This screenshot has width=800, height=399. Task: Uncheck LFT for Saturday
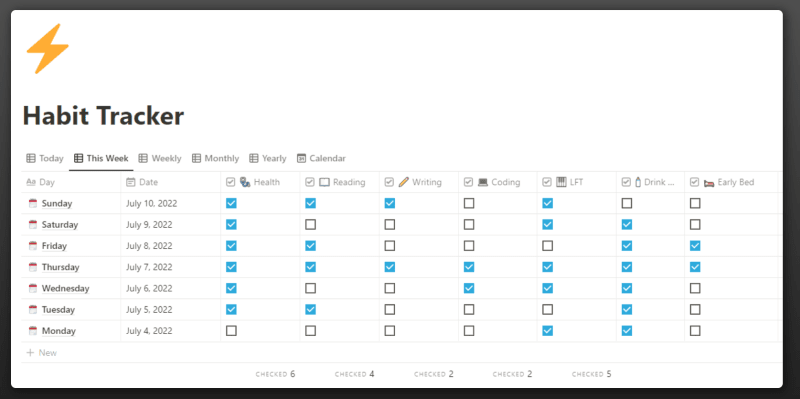(x=547, y=225)
